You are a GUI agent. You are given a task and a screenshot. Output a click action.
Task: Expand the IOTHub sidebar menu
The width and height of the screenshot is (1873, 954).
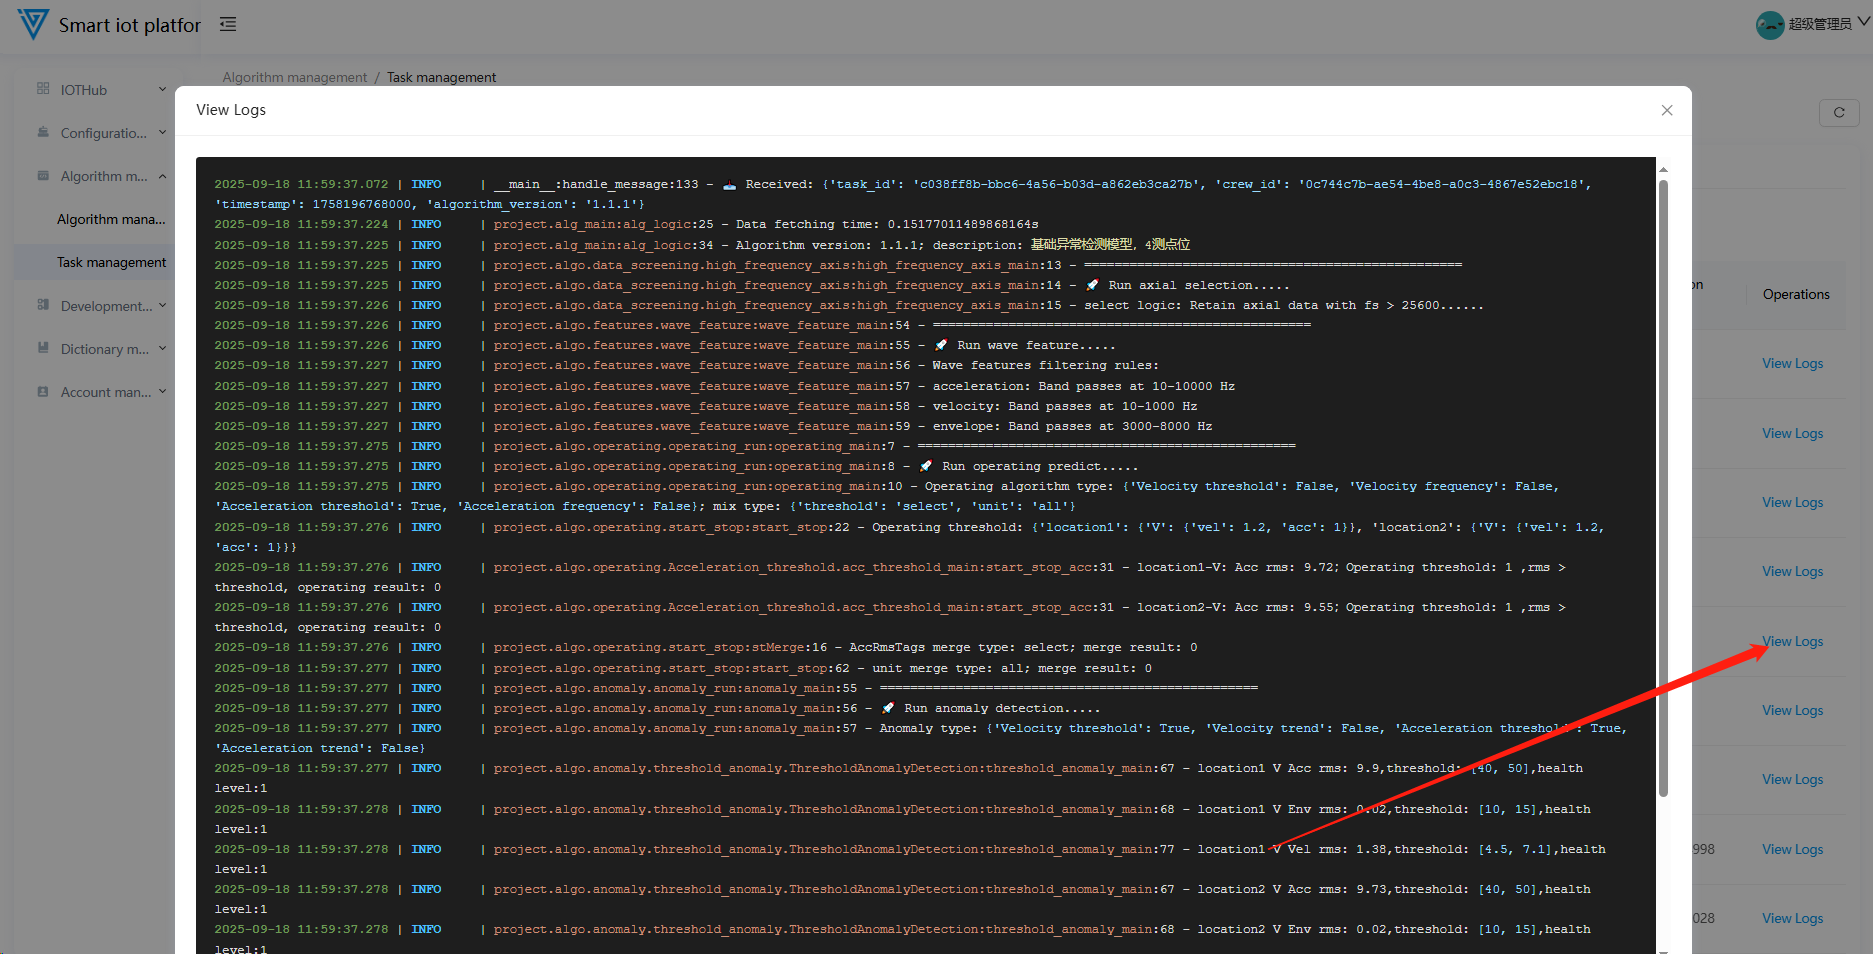162,89
